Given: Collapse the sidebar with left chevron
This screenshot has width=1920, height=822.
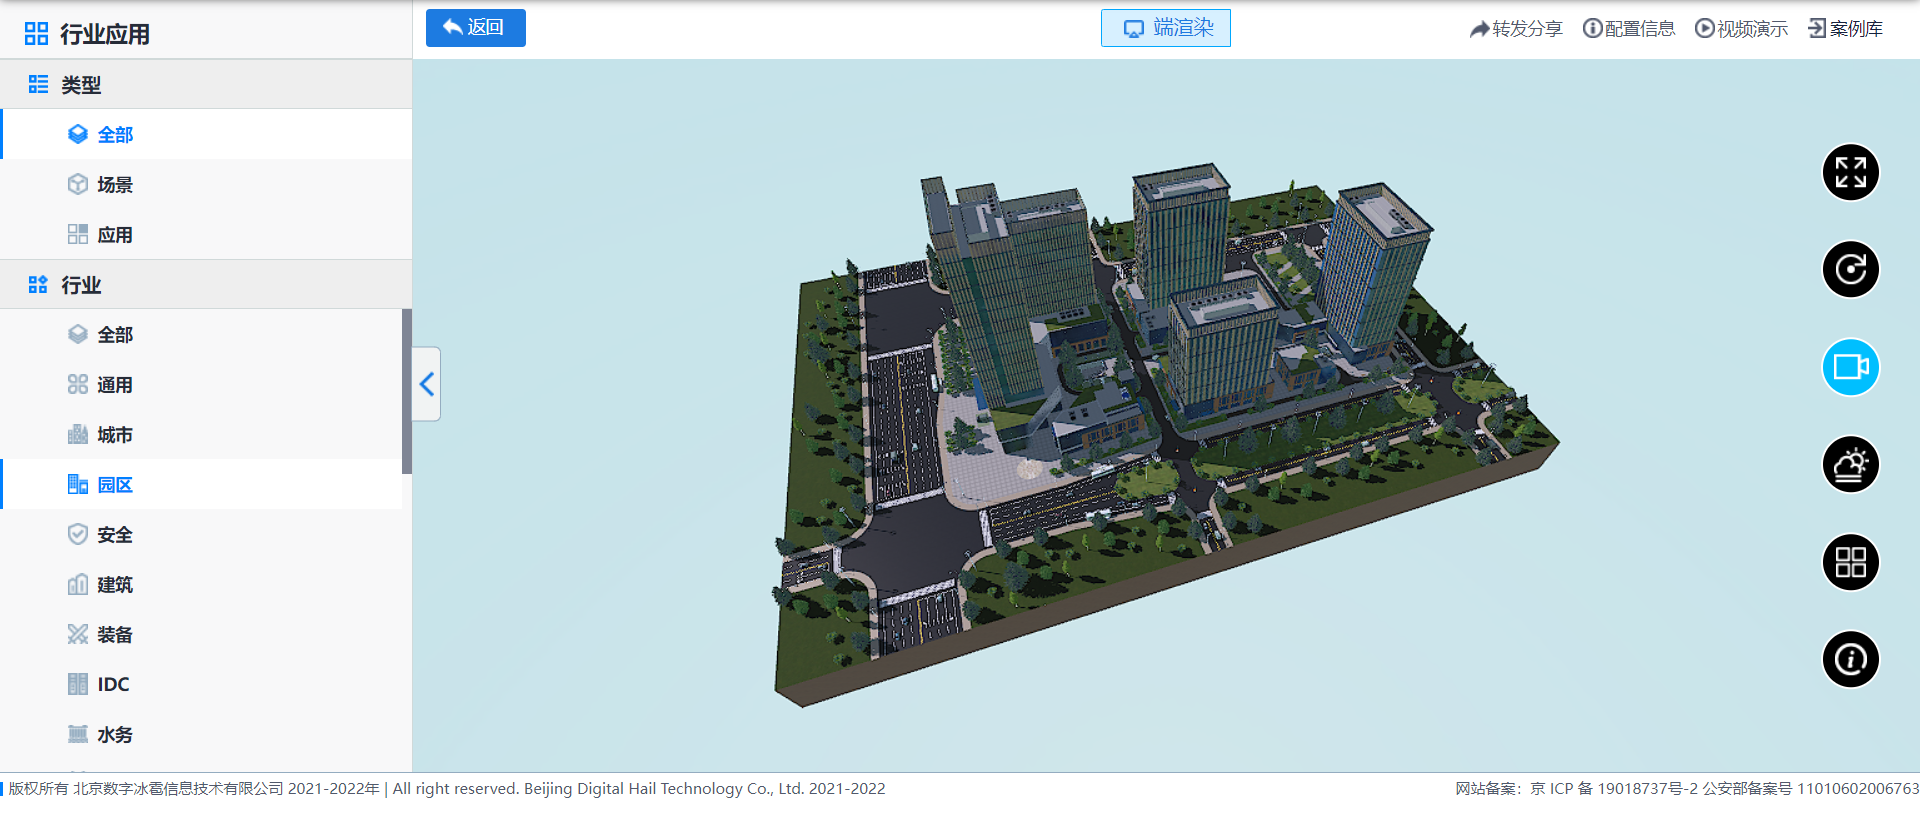Looking at the screenshot, I should click(x=427, y=384).
